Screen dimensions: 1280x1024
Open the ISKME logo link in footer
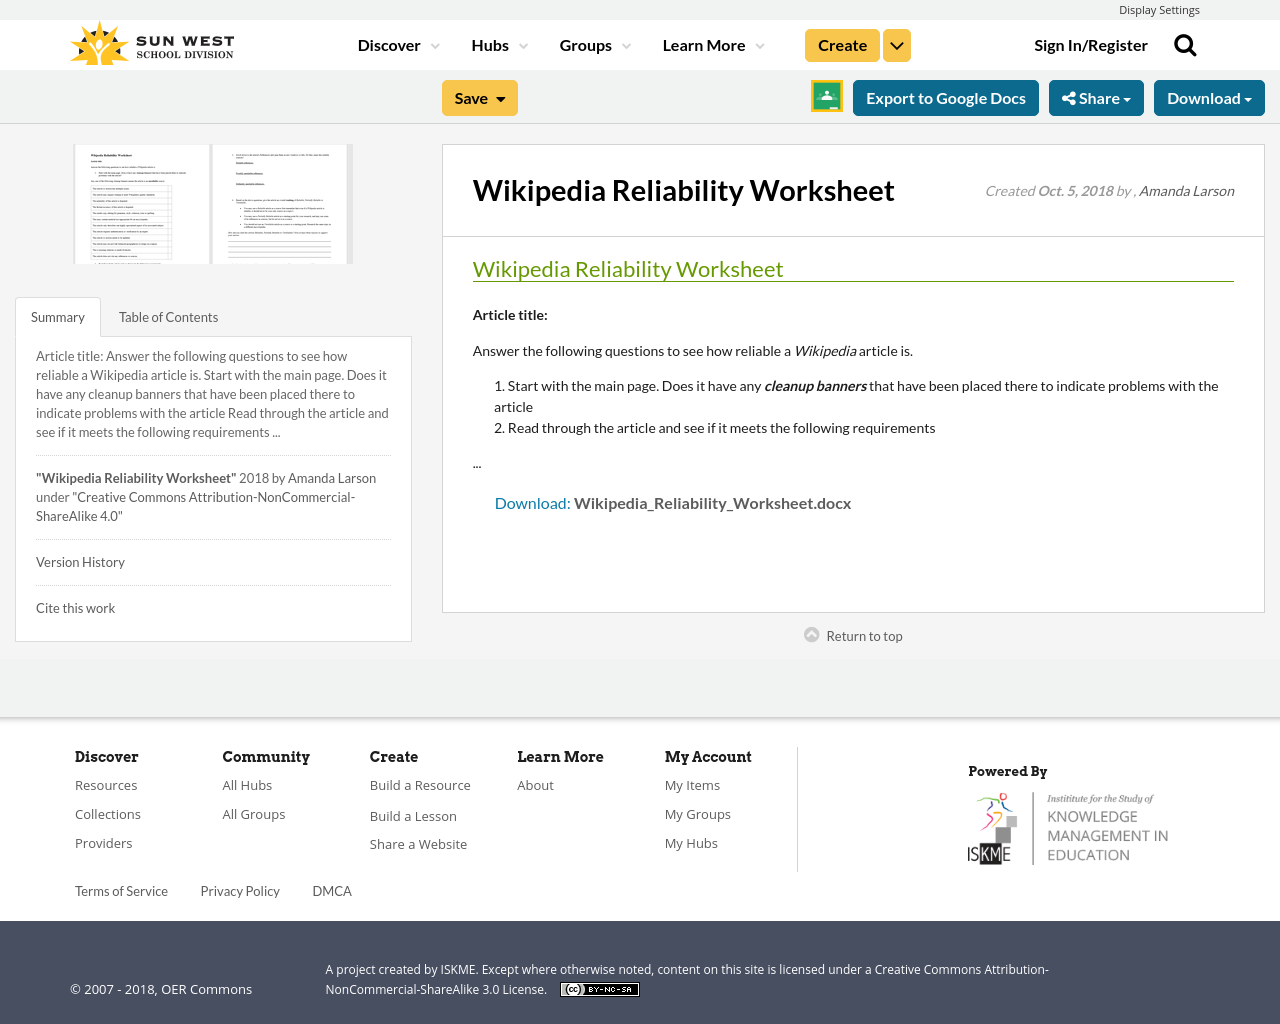[x=1067, y=826]
